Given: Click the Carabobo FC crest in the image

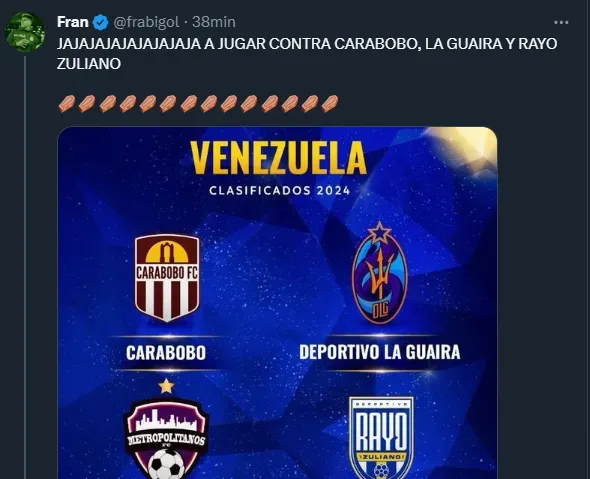Looking at the screenshot, I should pyautogui.click(x=167, y=278).
